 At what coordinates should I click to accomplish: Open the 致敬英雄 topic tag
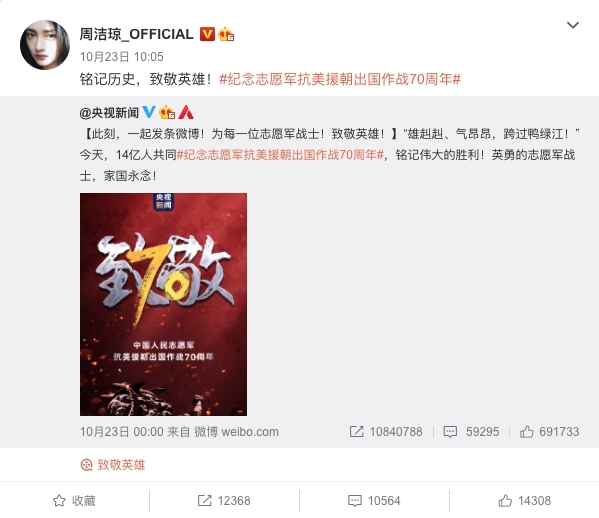(113, 465)
